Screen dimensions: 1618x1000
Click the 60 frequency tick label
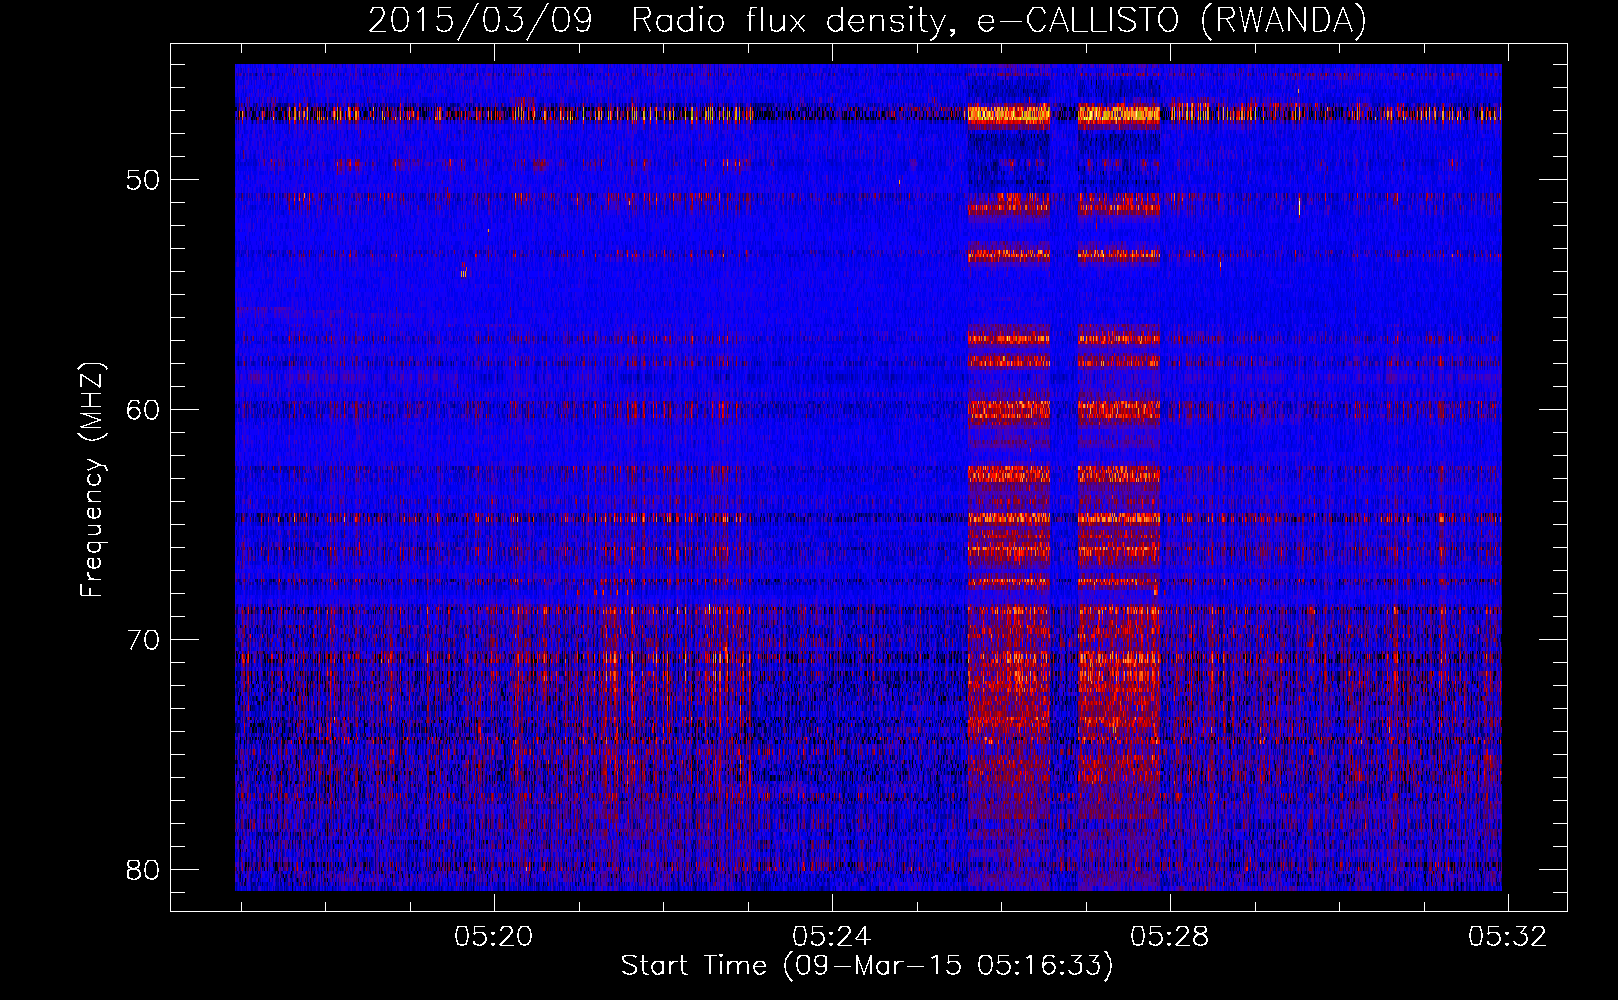(x=144, y=410)
